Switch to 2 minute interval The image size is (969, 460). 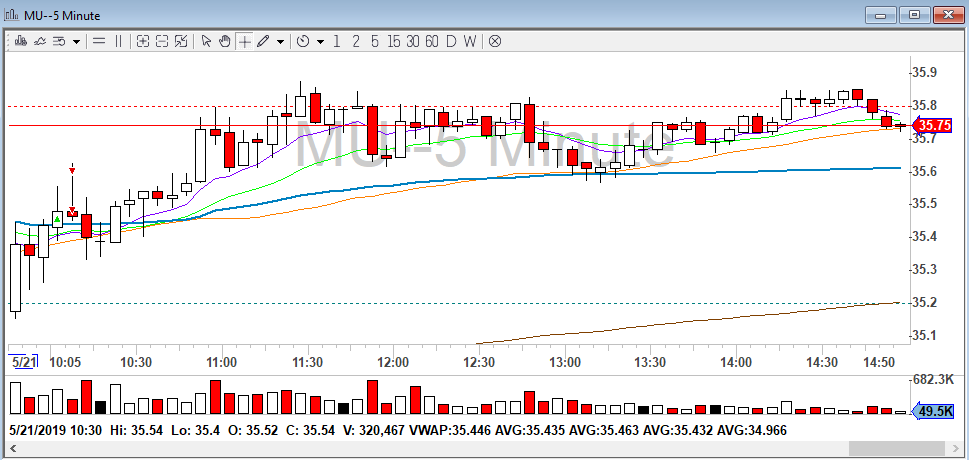coord(356,41)
